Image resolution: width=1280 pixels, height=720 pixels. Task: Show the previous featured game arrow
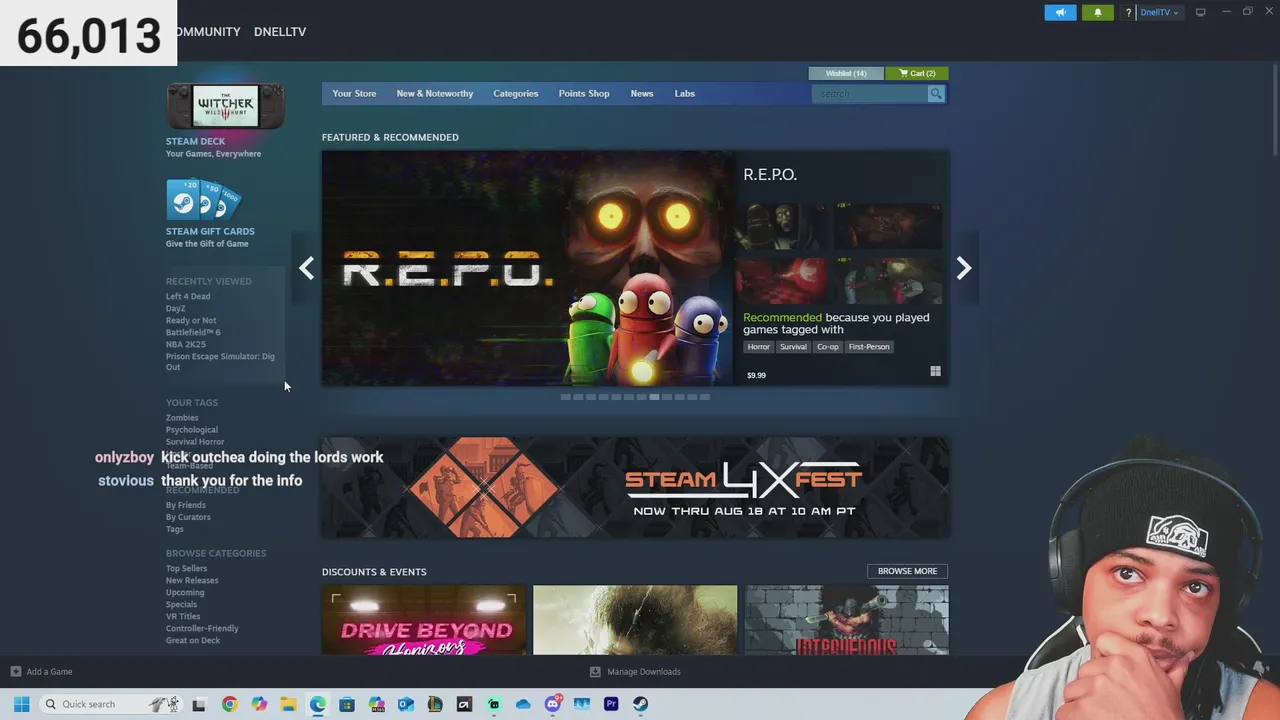306,268
